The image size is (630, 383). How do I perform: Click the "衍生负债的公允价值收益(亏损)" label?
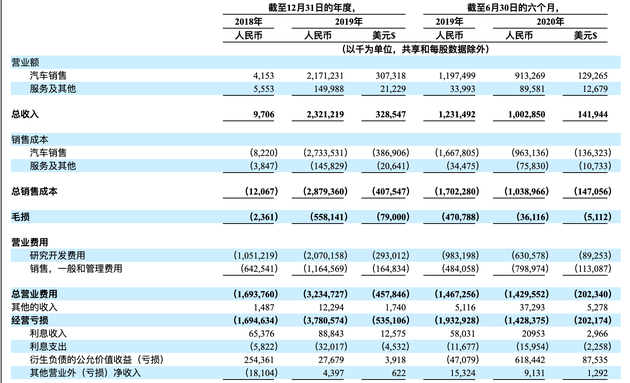tap(97, 360)
